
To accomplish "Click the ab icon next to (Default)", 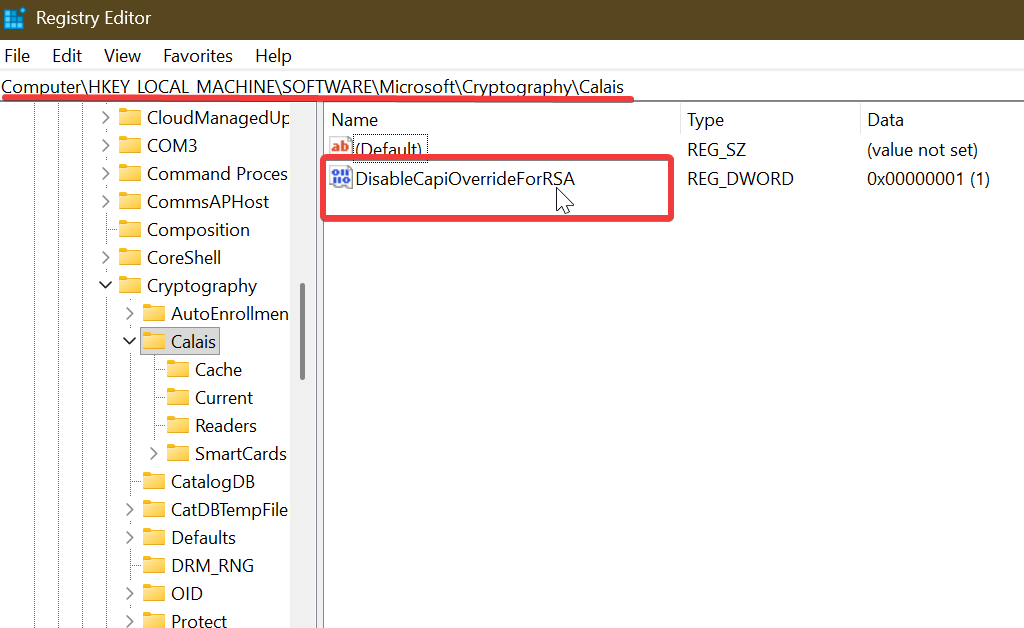I will [339, 148].
